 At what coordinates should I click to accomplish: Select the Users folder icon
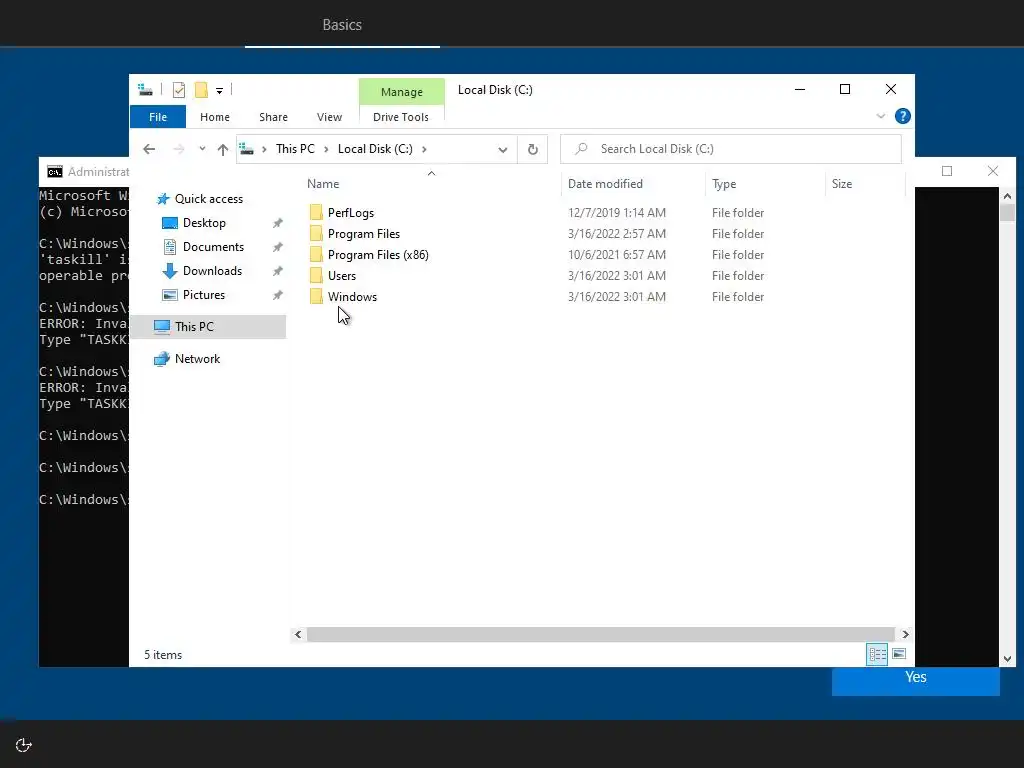(316, 275)
